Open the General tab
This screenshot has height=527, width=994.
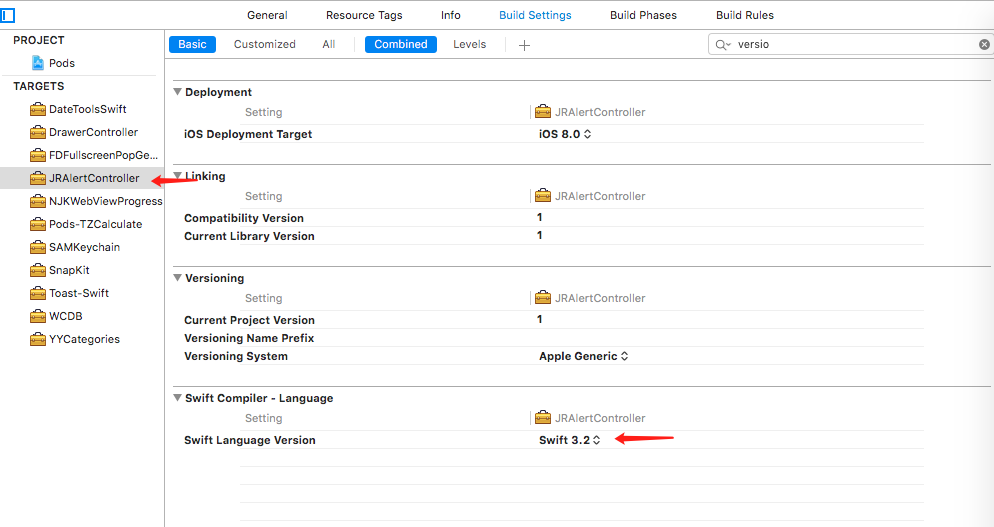(267, 15)
